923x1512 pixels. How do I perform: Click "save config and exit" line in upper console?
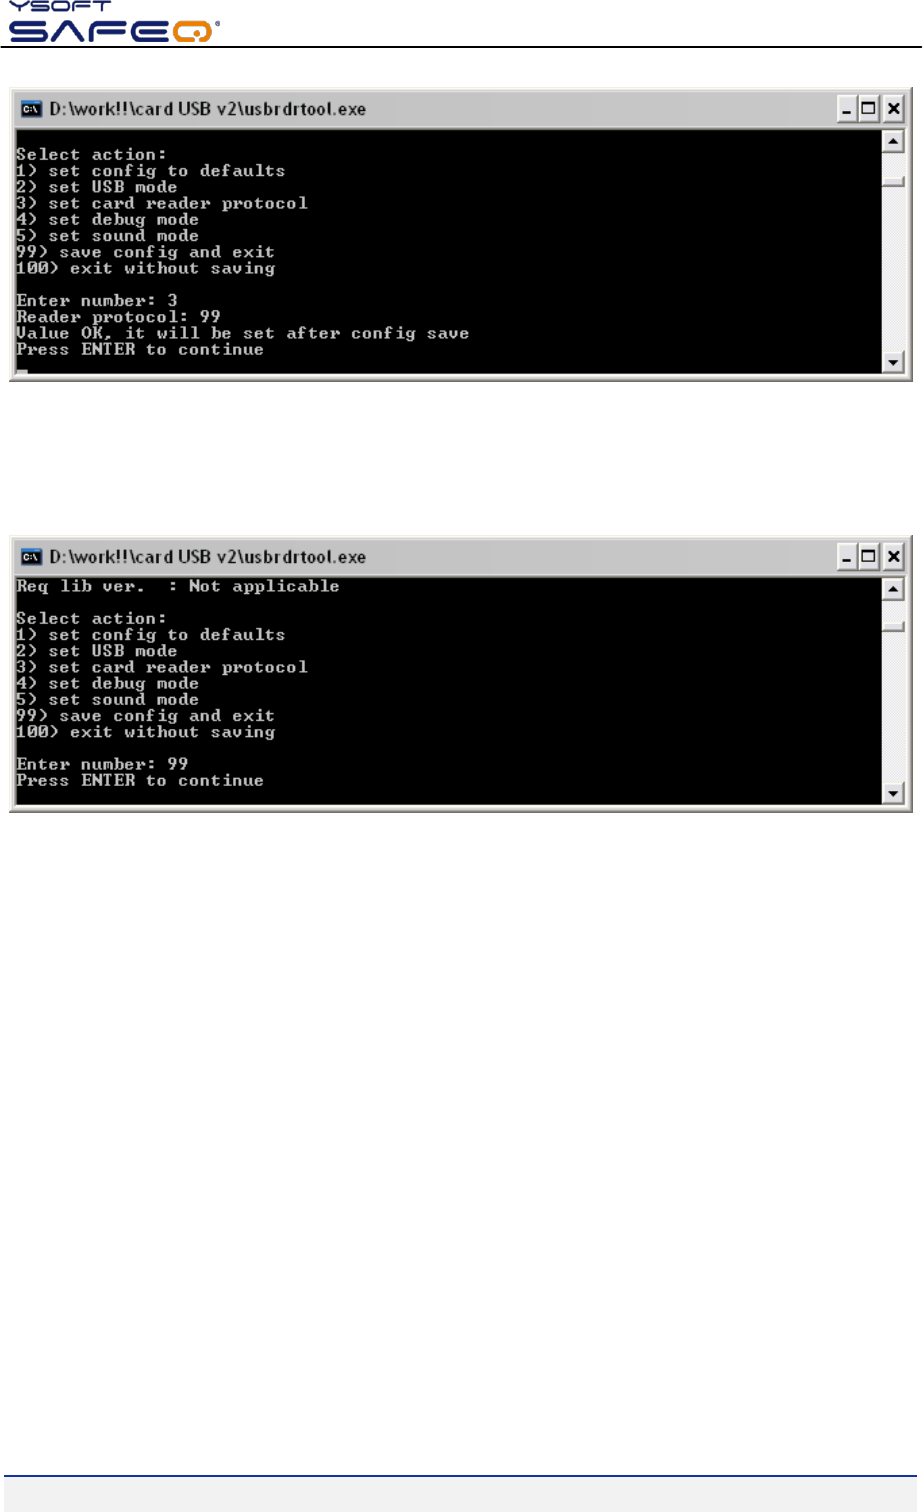coord(145,252)
